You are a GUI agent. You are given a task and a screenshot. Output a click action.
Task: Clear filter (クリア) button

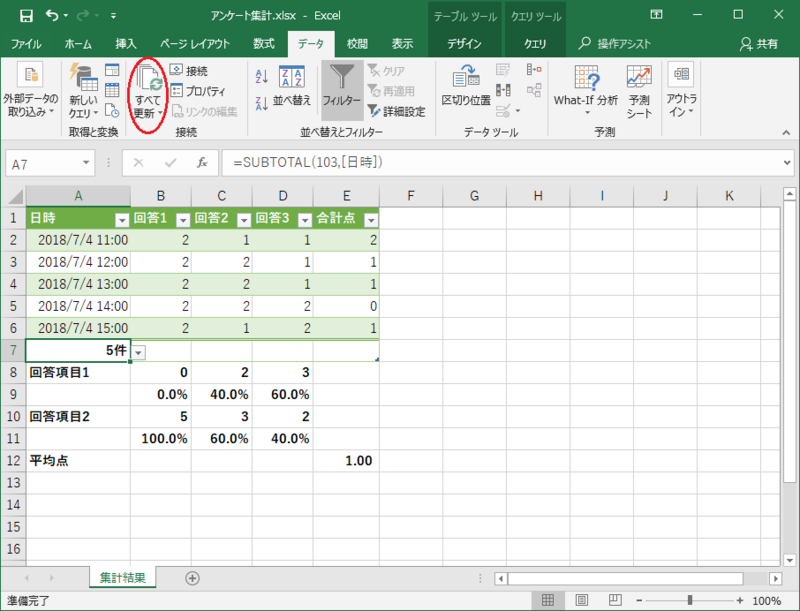click(386, 70)
